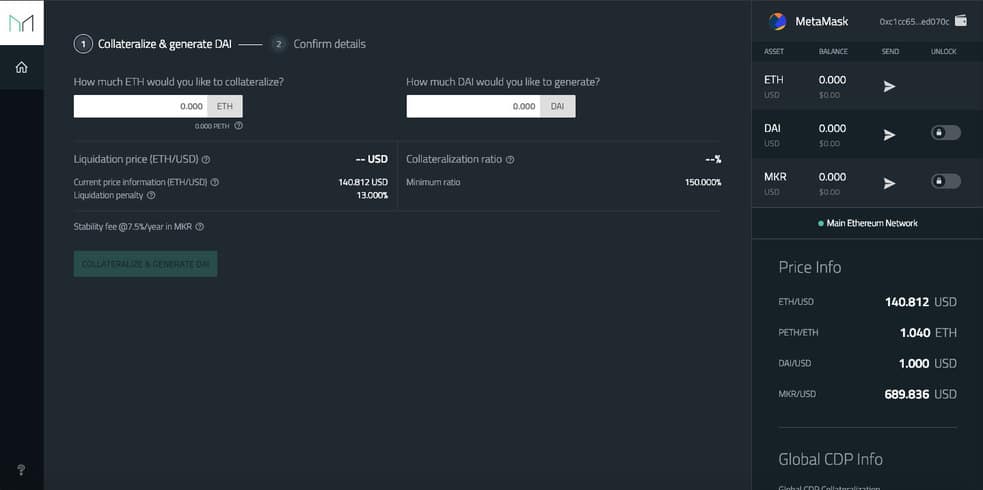Click the MKR/USD value 689.836

coord(907,394)
